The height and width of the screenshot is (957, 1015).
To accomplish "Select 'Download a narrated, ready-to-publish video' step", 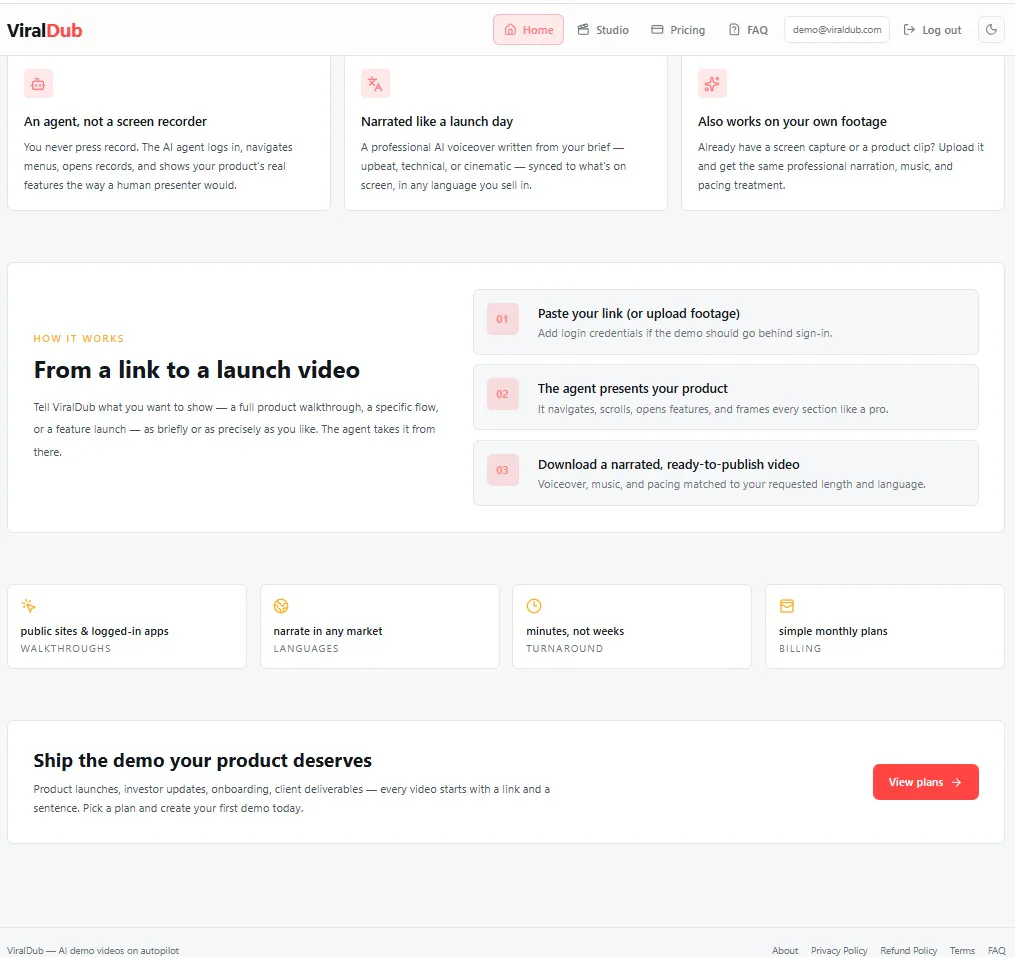I will coord(726,473).
